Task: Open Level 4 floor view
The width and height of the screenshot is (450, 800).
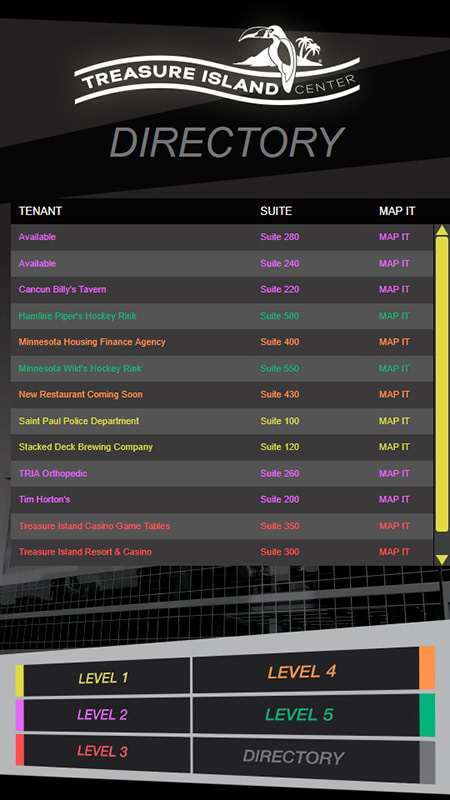Action: click(x=313, y=671)
